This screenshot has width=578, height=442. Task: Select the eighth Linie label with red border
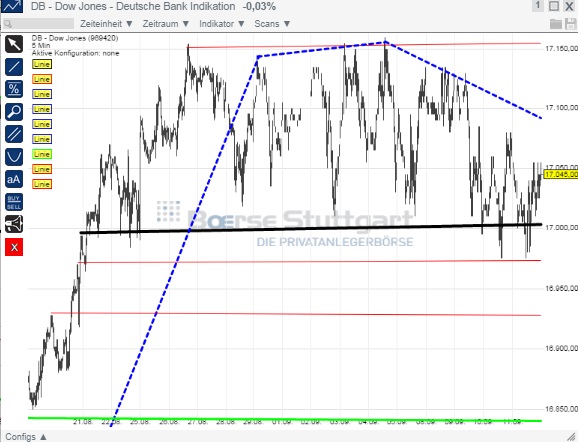coord(42,169)
